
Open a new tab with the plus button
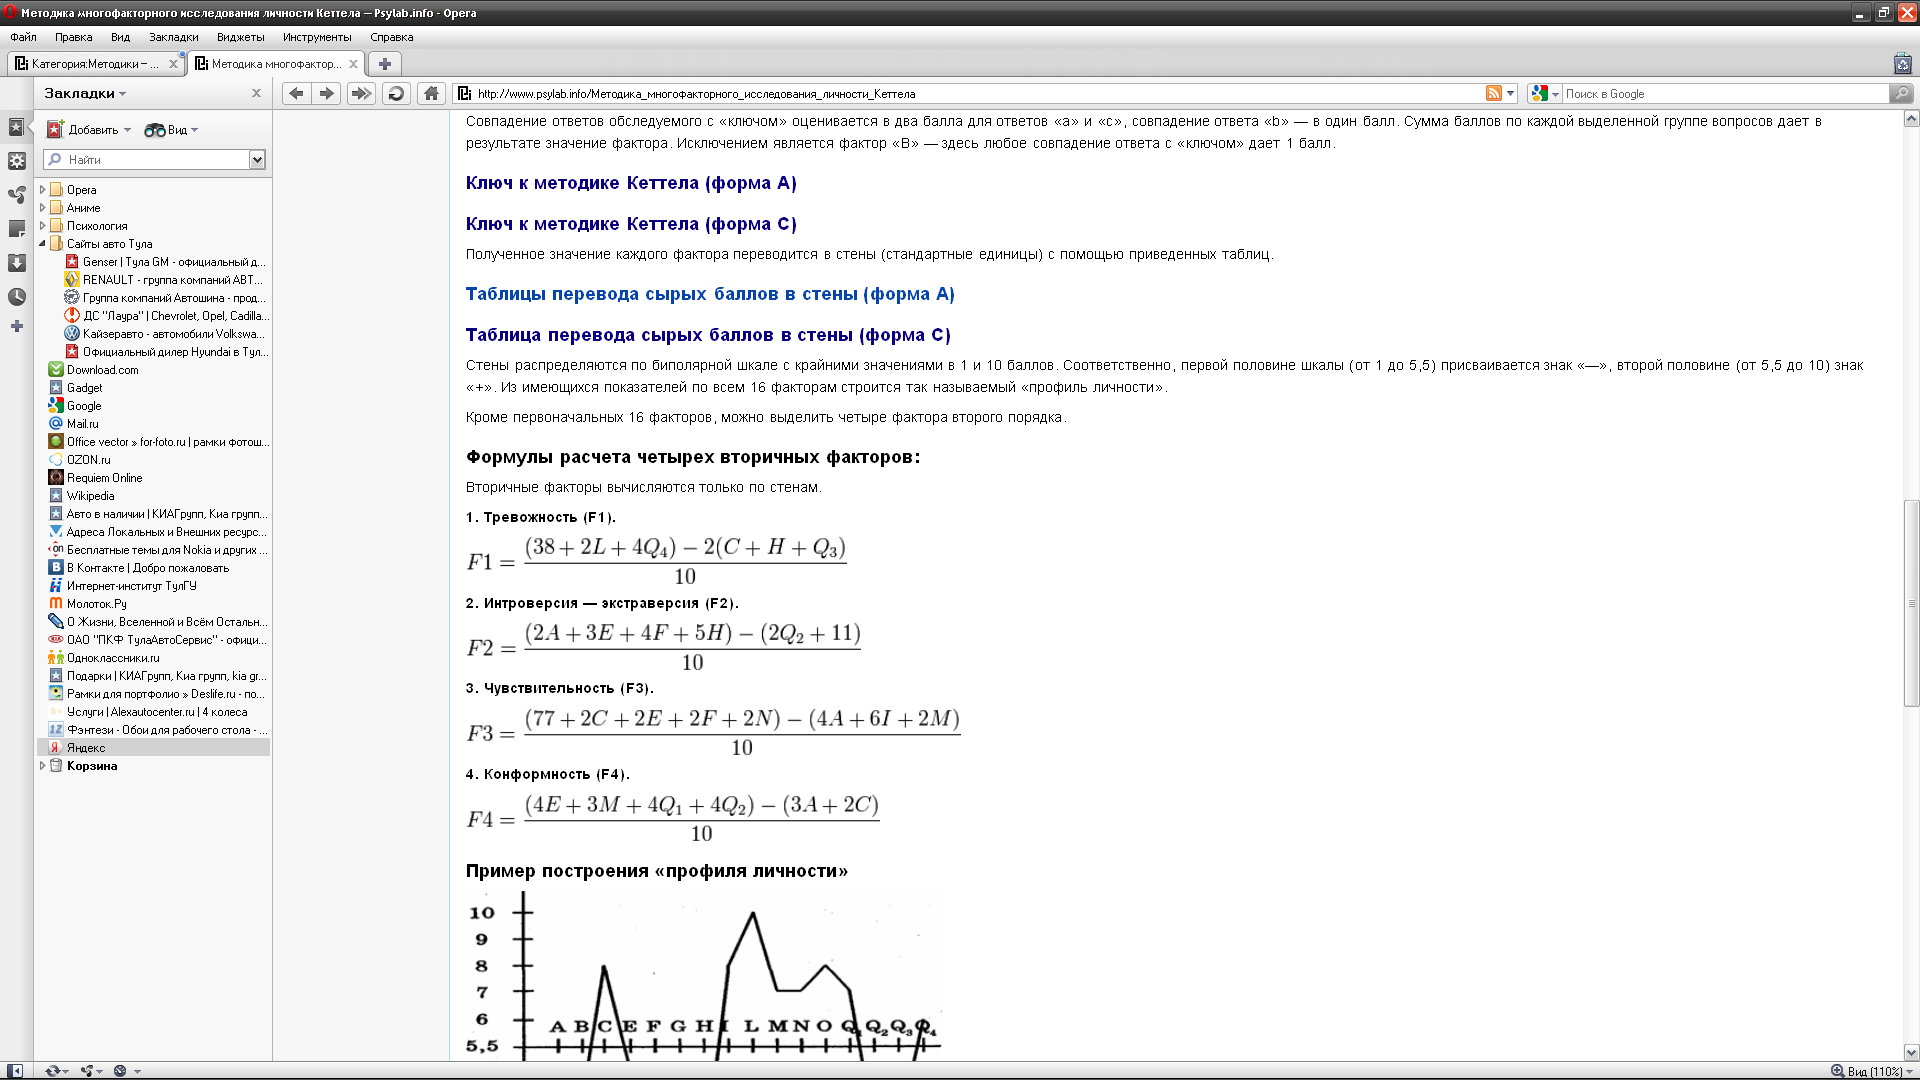[x=385, y=63]
